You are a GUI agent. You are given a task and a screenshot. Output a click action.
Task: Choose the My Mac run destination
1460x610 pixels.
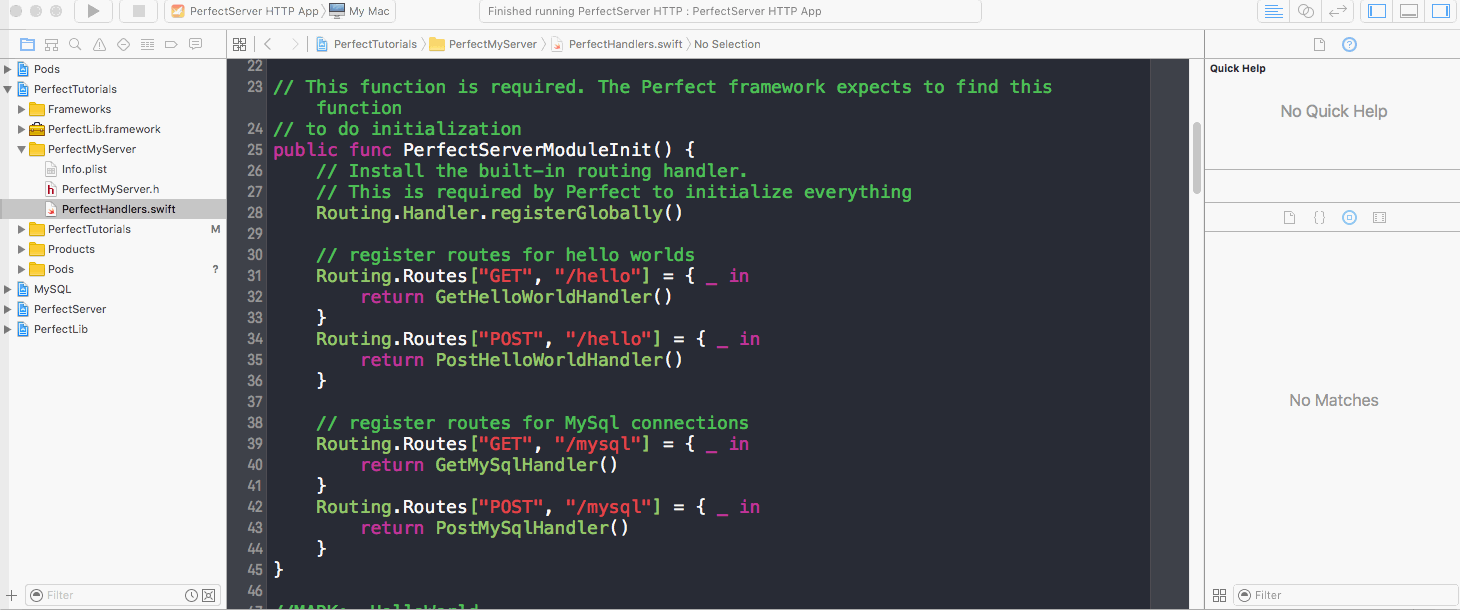[361, 12]
